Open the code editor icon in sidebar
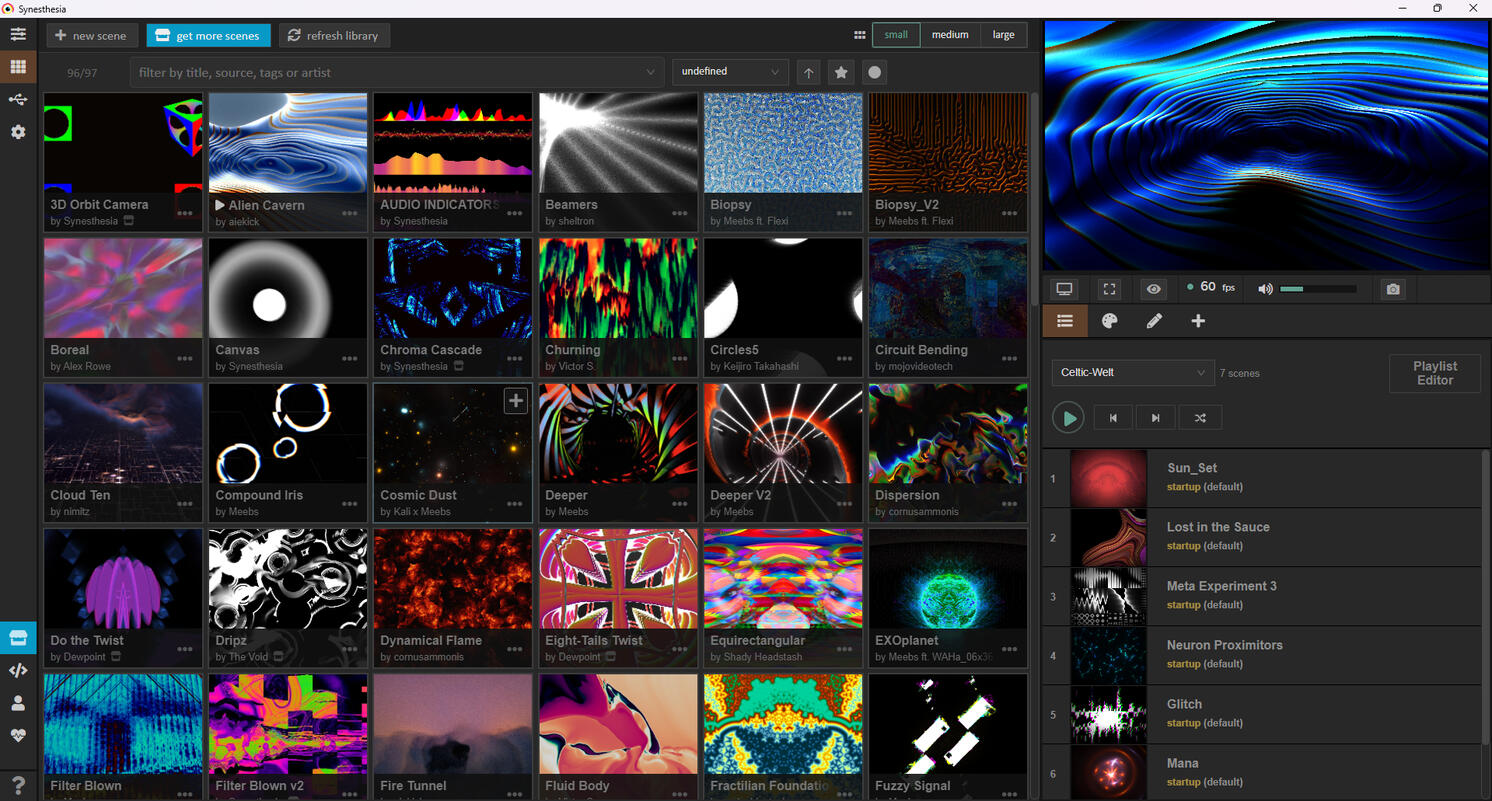The height and width of the screenshot is (801, 1492). coord(18,671)
